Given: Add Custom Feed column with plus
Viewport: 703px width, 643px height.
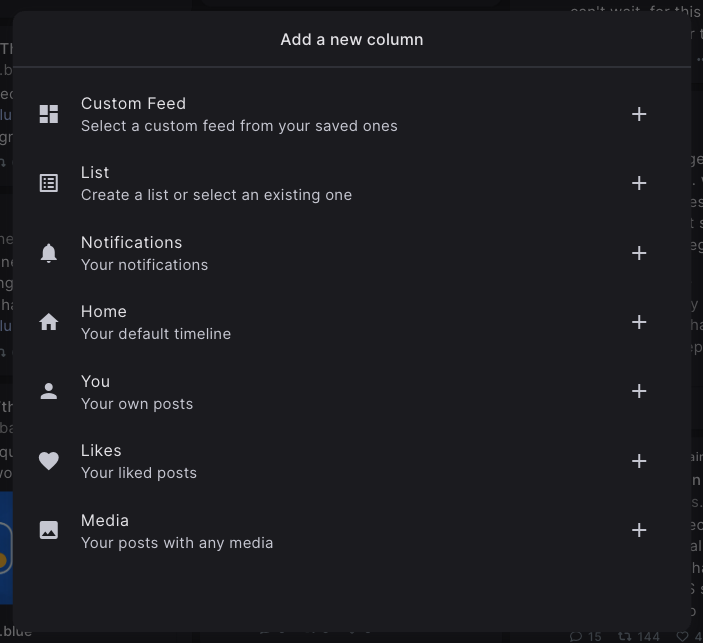Looking at the screenshot, I should [639, 114].
